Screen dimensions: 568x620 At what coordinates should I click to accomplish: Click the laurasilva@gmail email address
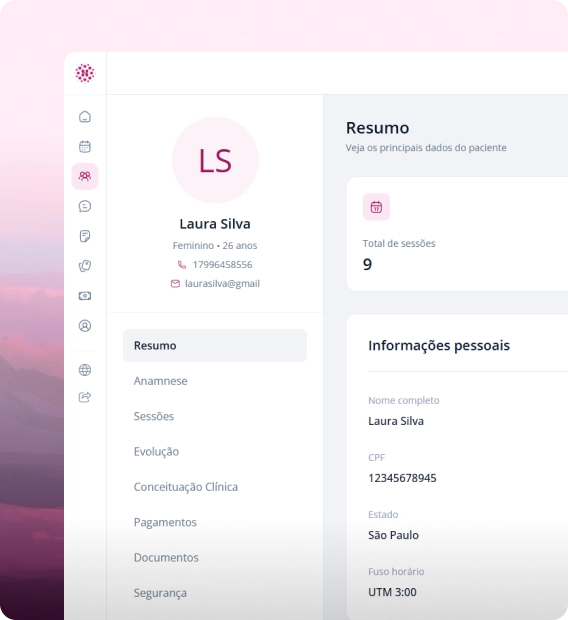coord(222,284)
